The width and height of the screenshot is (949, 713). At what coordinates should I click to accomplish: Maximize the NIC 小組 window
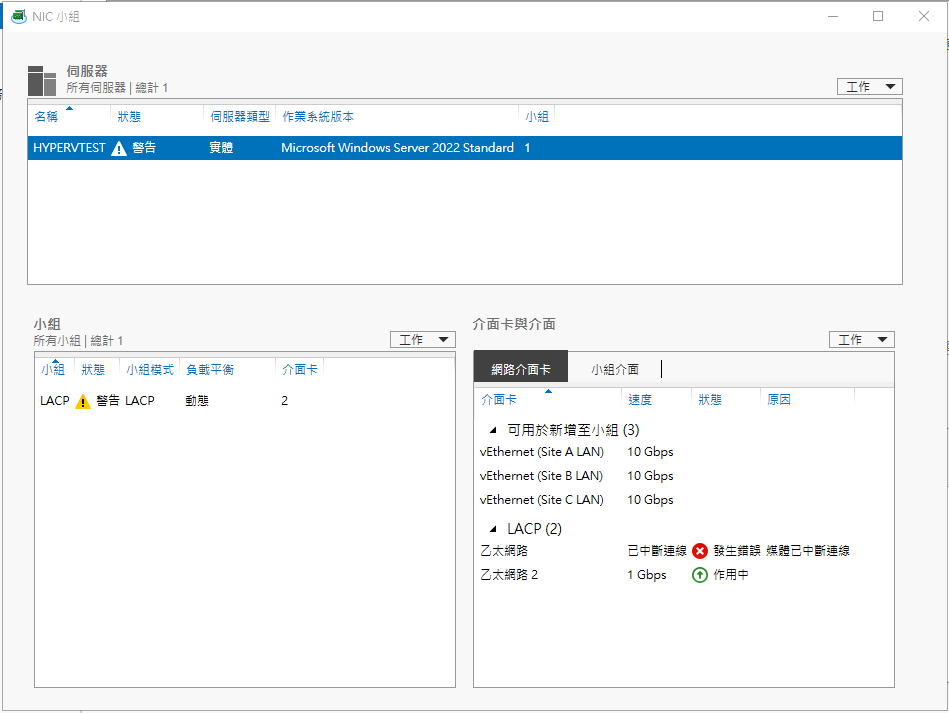coord(878,16)
